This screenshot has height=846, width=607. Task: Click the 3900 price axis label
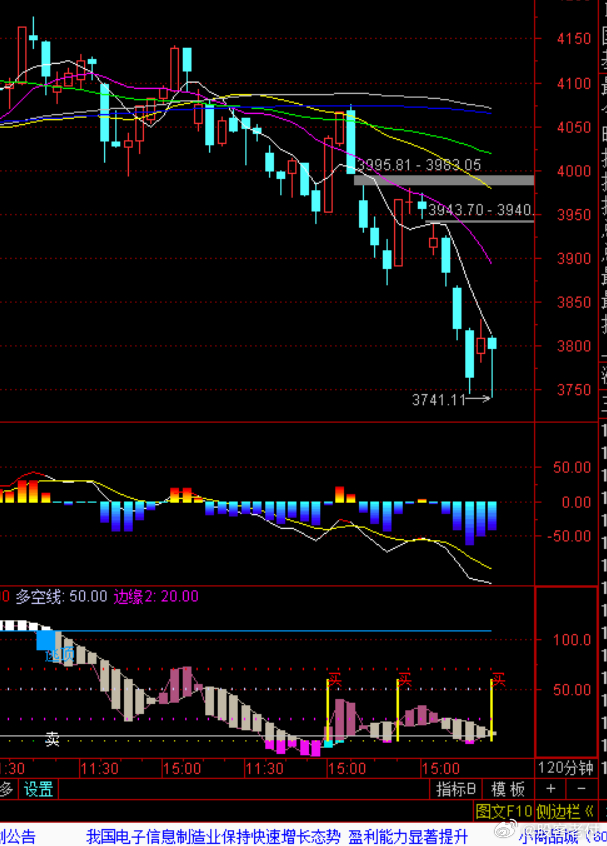coord(574,258)
